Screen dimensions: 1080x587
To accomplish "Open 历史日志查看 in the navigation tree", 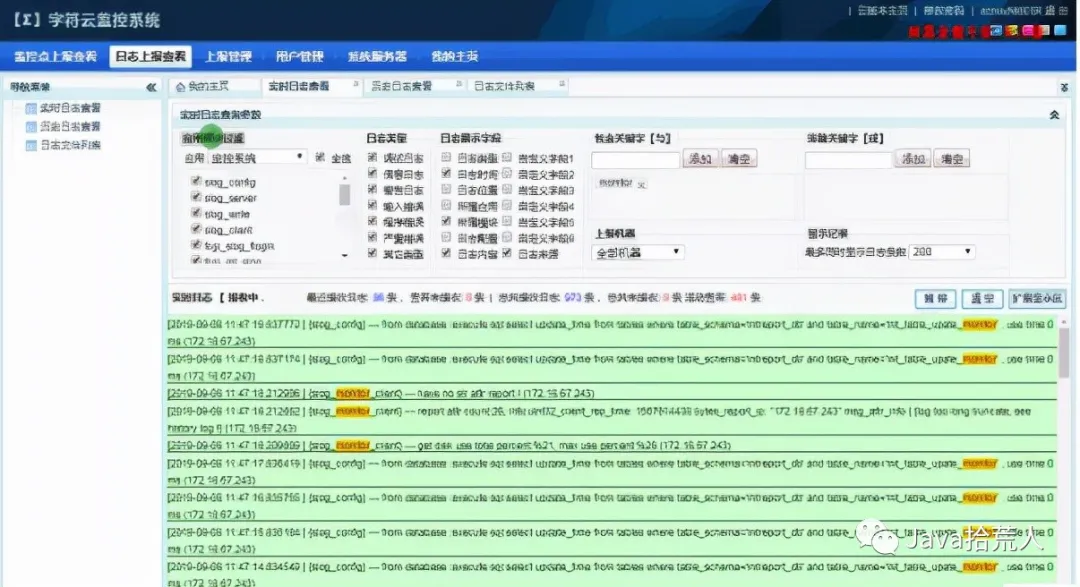I will pyautogui.click(x=70, y=127).
